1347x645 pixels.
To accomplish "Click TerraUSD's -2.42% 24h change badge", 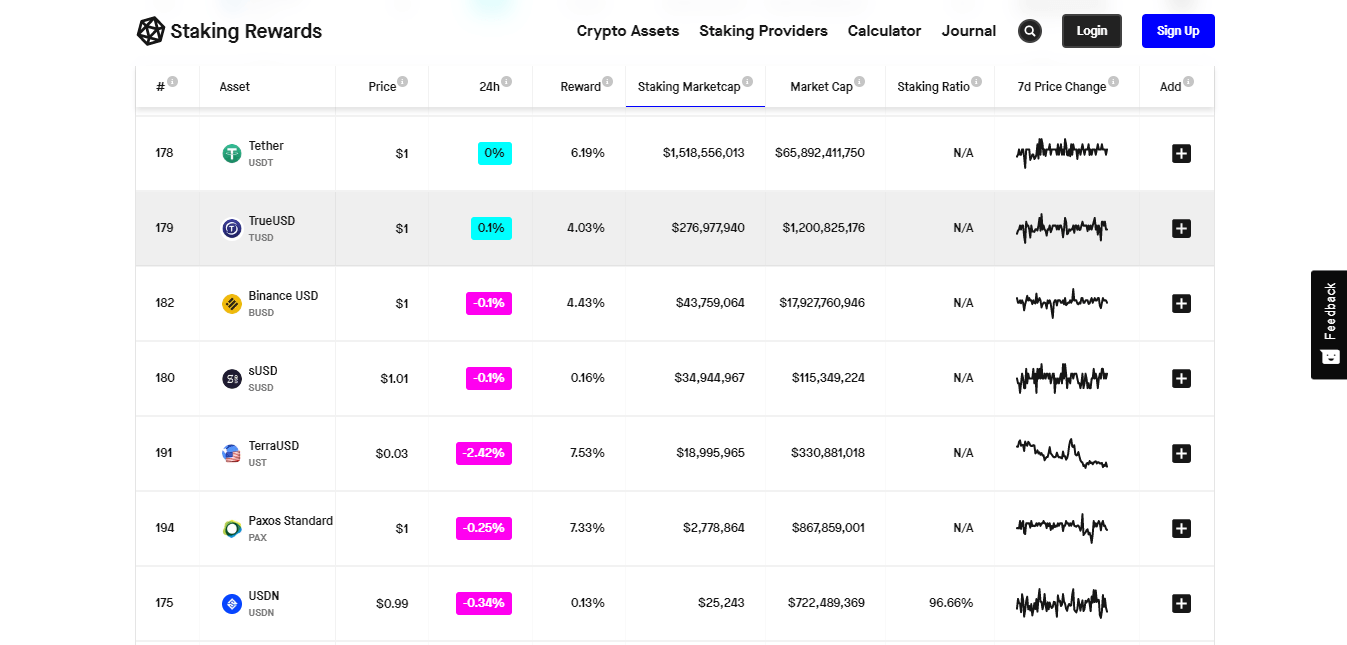I will click(x=484, y=453).
